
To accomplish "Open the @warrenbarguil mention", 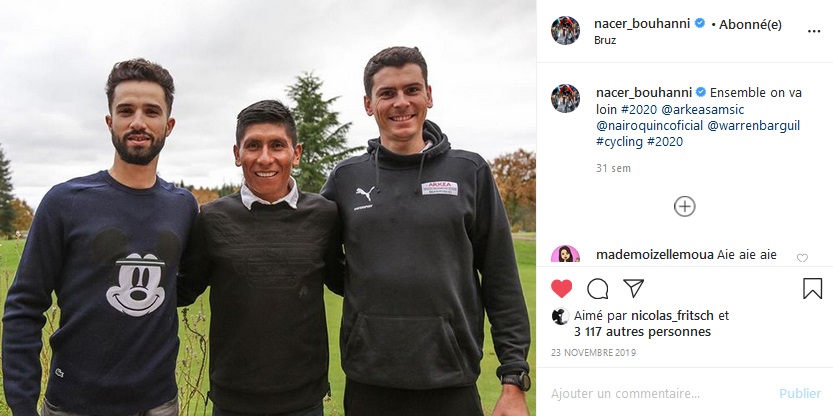I will (753, 126).
